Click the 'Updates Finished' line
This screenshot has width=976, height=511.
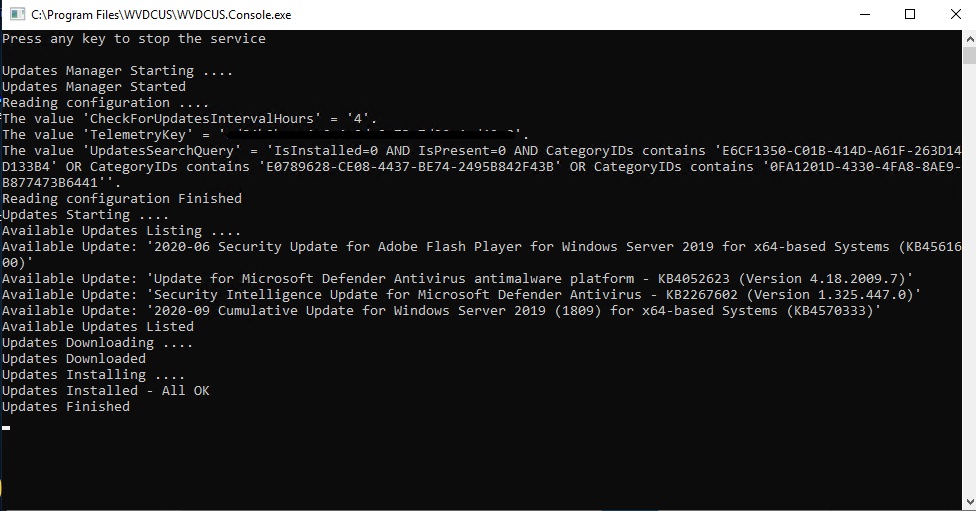tap(66, 407)
